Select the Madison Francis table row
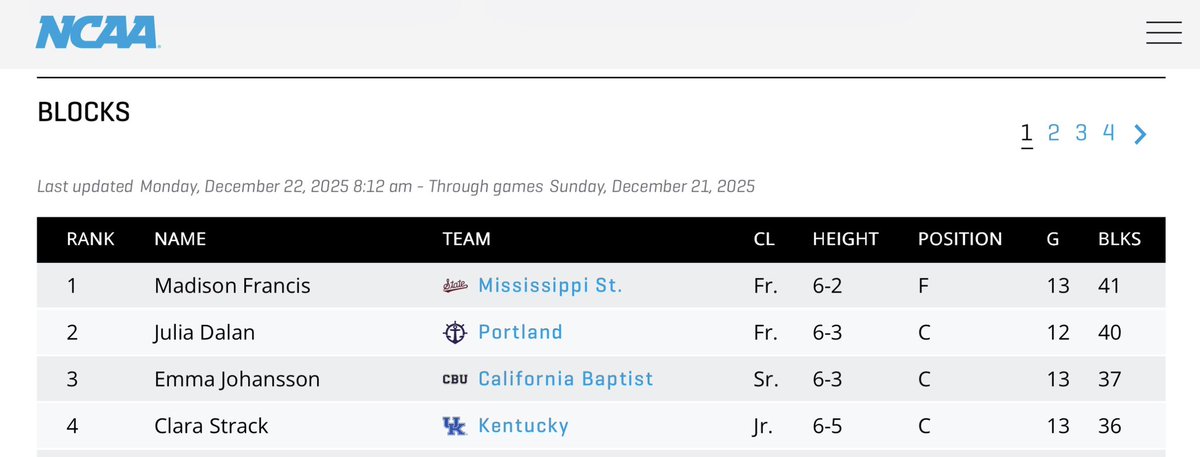This screenshot has height=457, width=1200. [x=601, y=286]
